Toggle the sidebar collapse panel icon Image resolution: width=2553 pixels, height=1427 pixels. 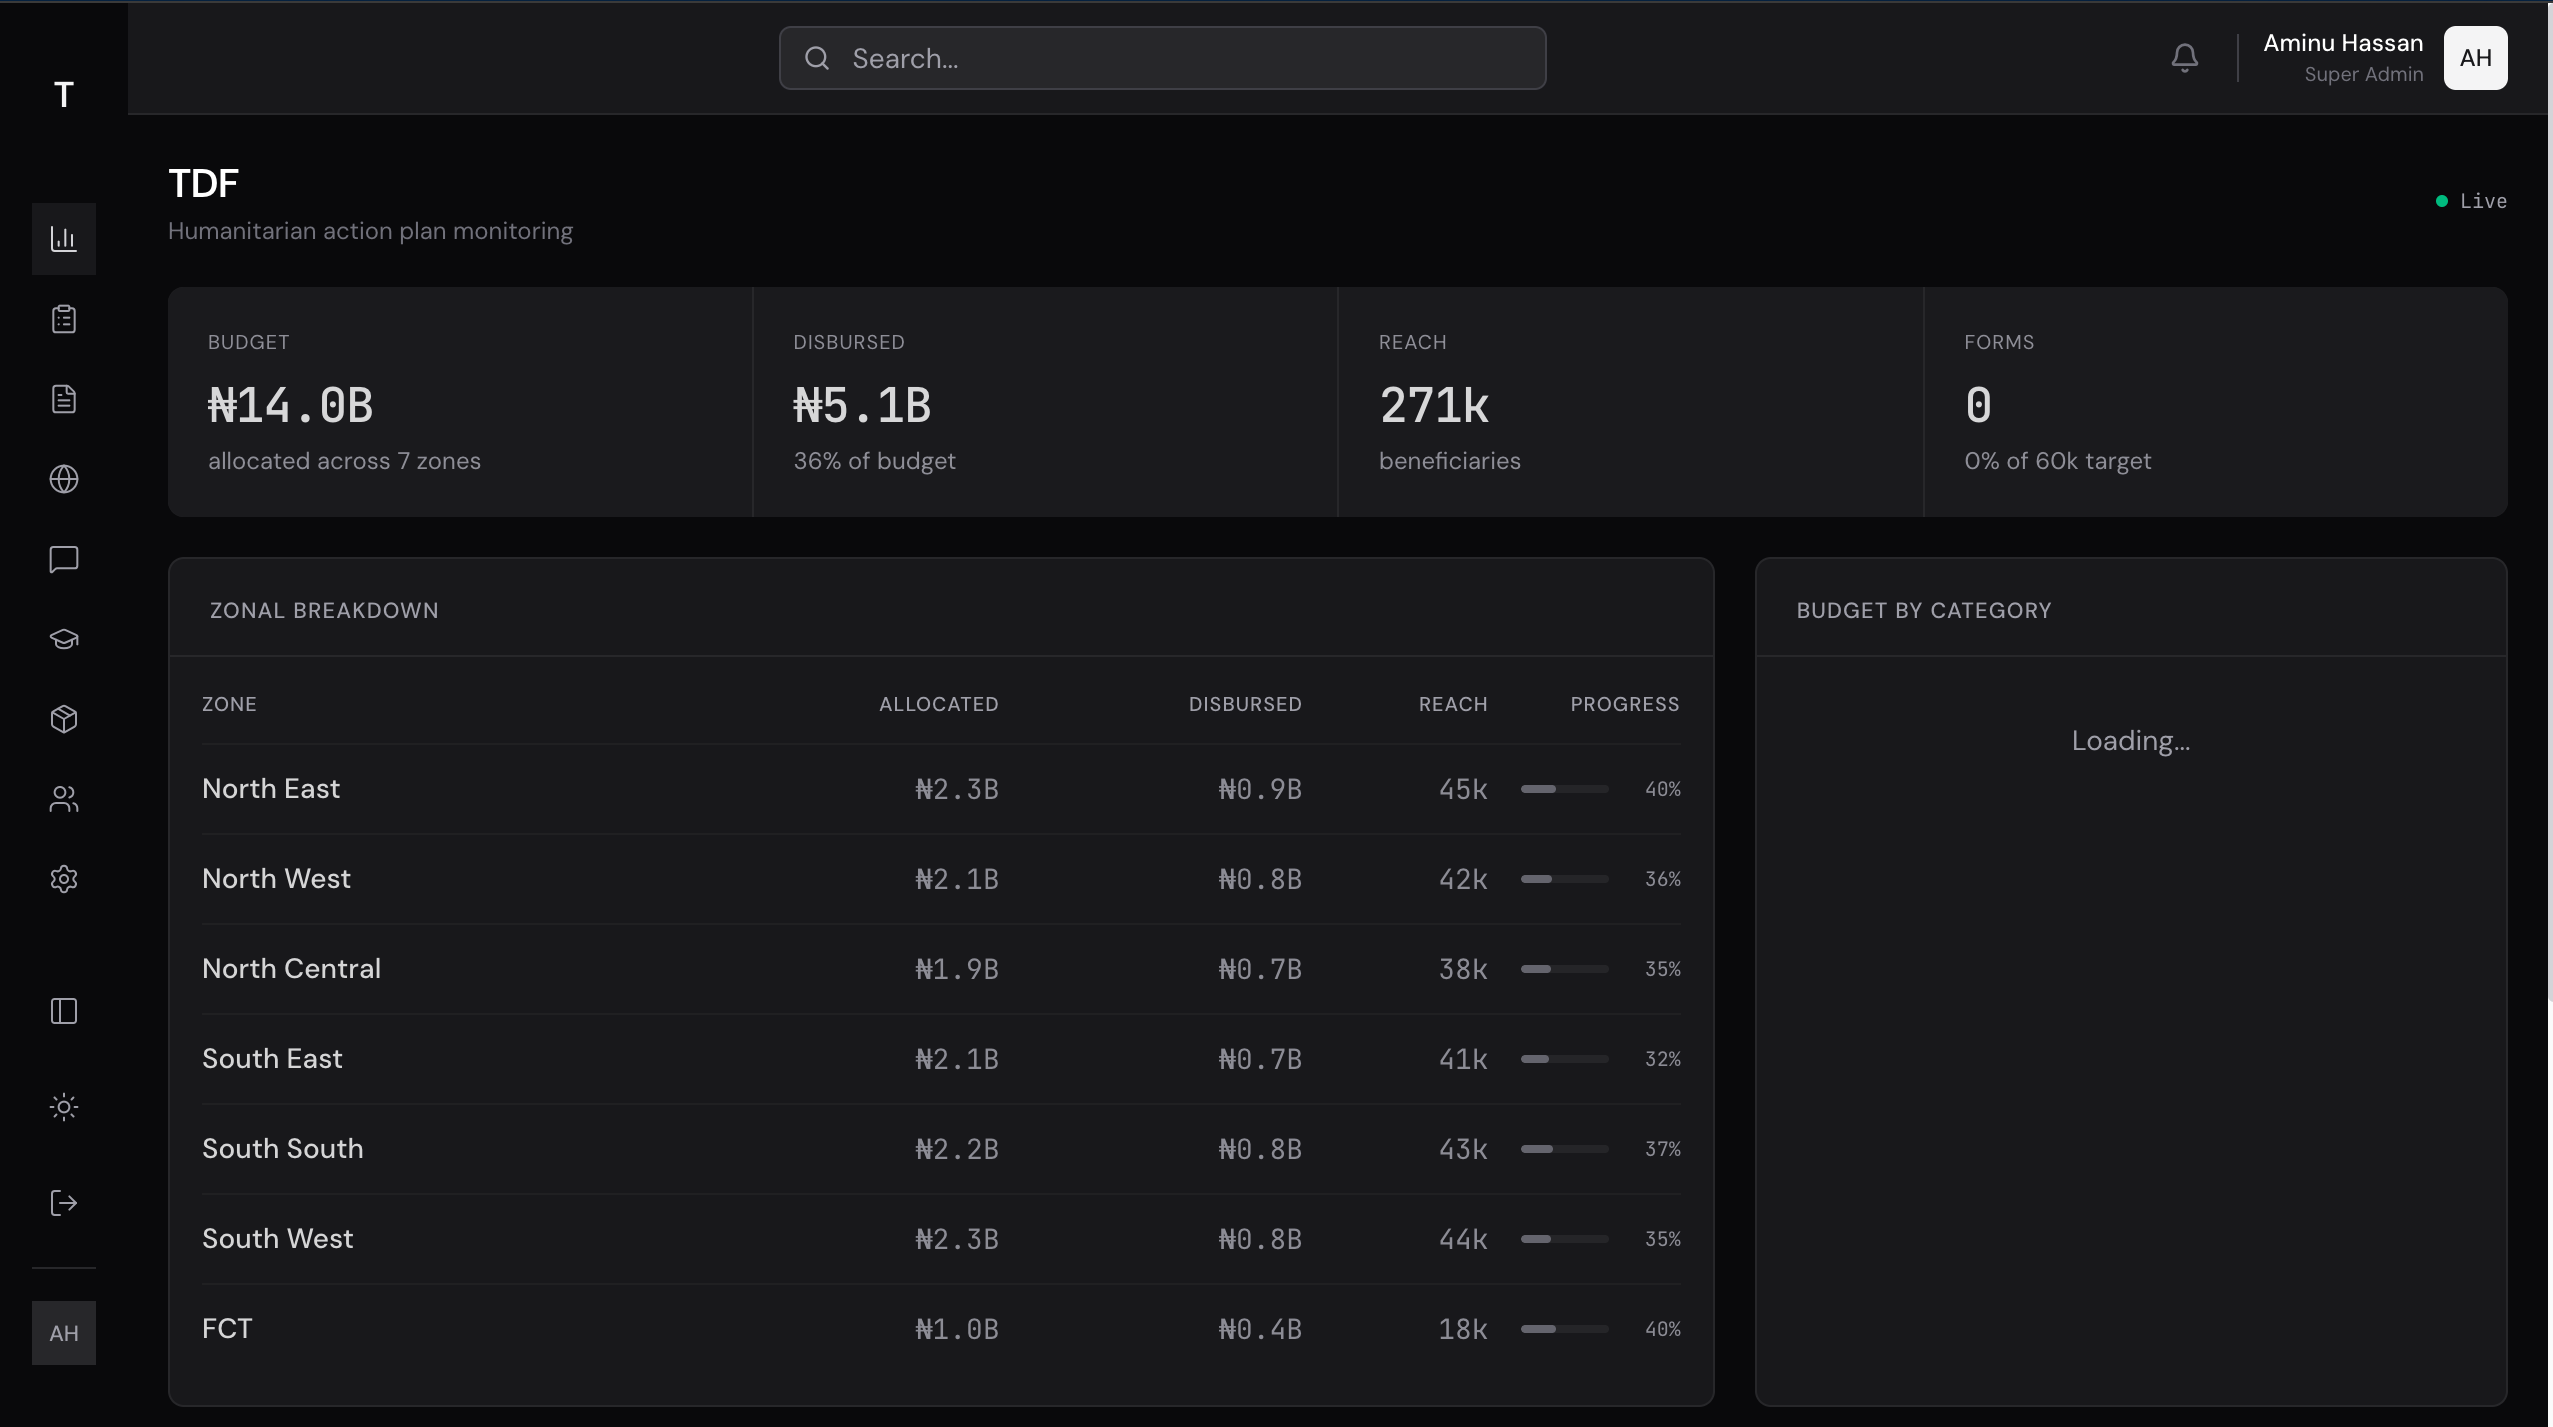click(x=64, y=1011)
